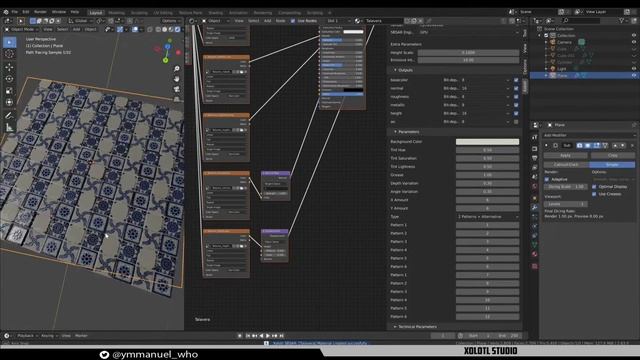
Task: Switch to the Layout workspace tab
Action: coord(96,13)
